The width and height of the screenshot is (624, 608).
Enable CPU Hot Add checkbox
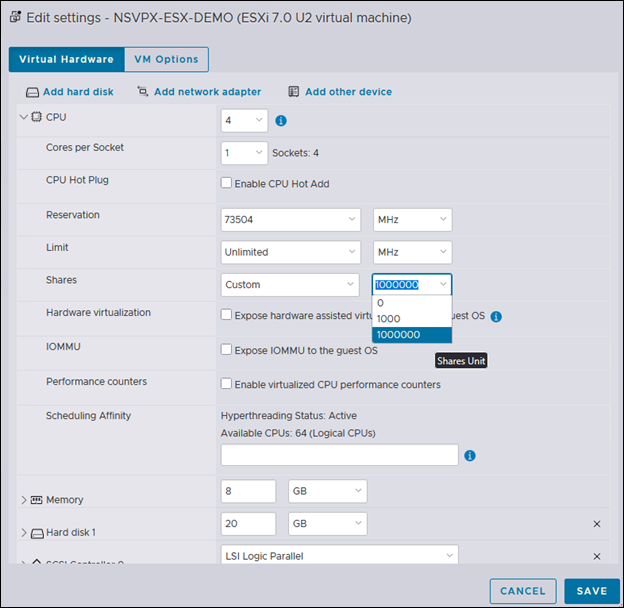pos(226,184)
